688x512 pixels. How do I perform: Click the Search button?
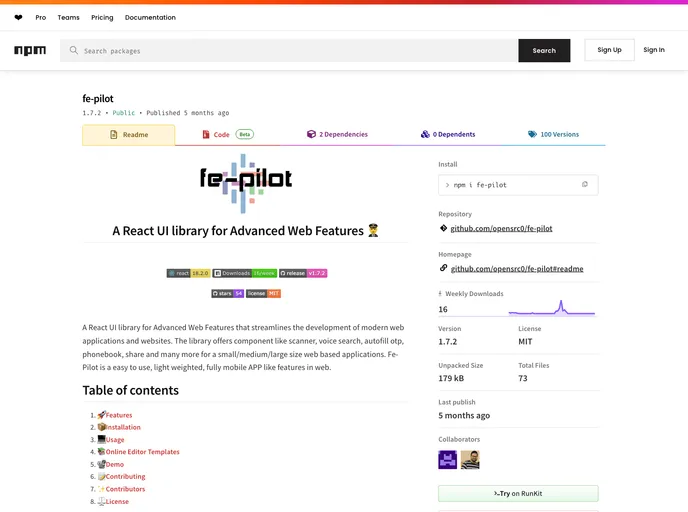[x=544, y=50]
